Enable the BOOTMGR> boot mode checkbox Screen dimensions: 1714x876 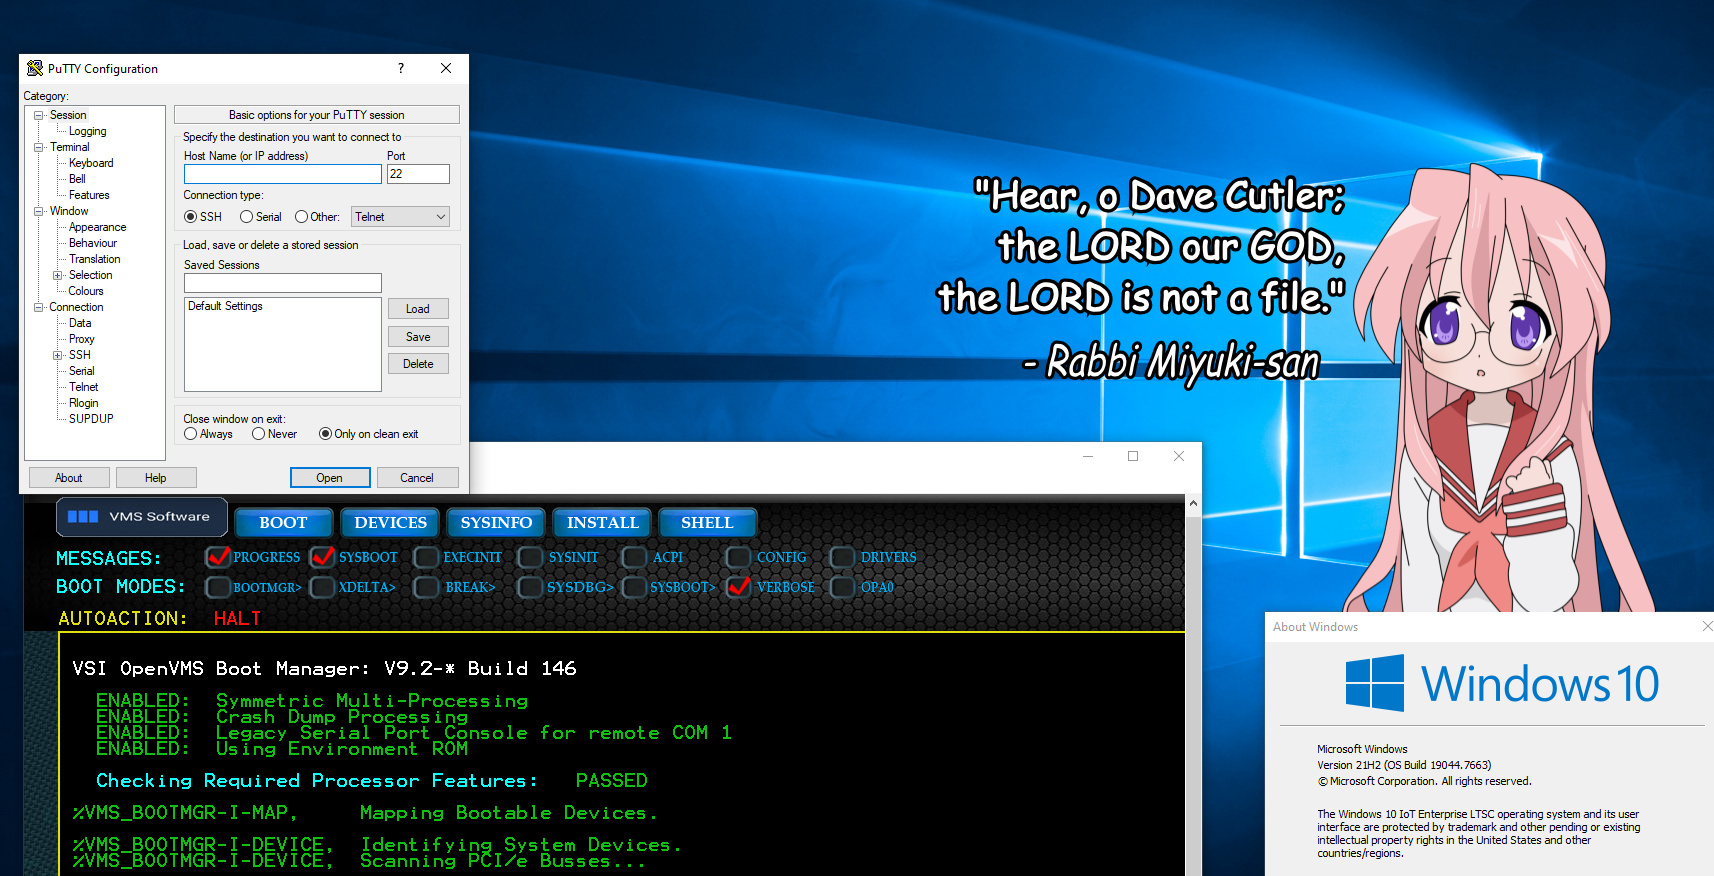tap(217, 587)
